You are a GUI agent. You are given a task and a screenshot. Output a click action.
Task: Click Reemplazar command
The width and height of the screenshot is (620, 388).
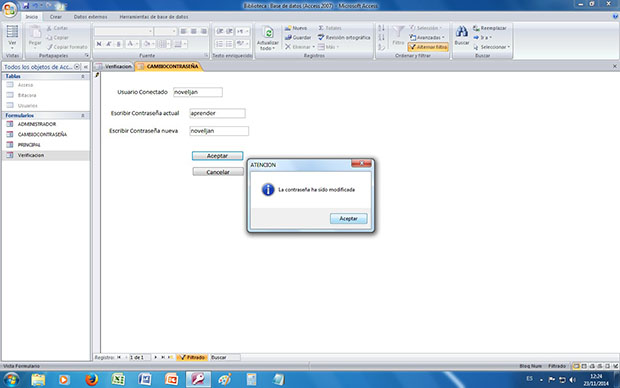pyautogui.click(x=490, y=28)
